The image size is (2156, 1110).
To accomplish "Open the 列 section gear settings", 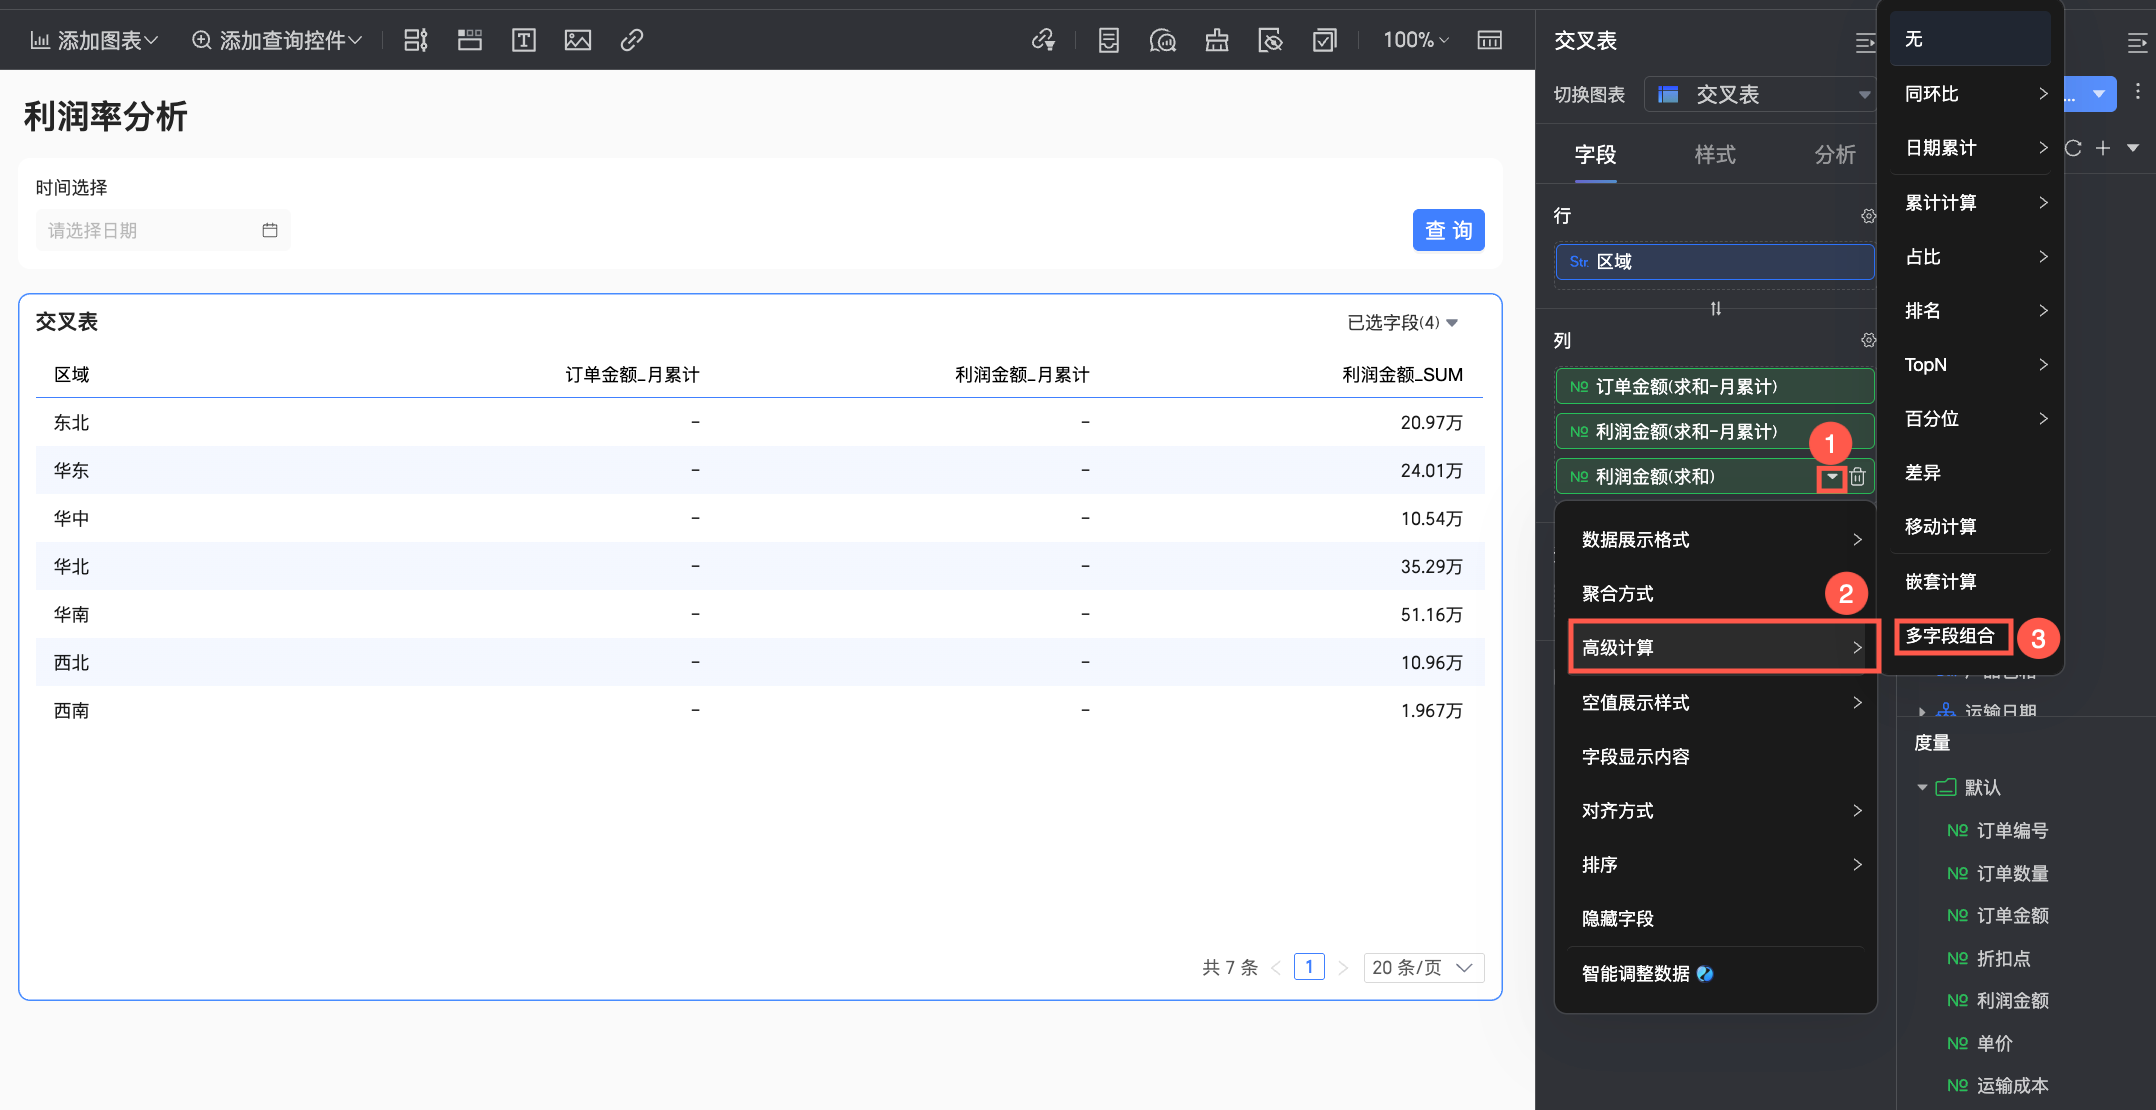I will point(1867,340).
